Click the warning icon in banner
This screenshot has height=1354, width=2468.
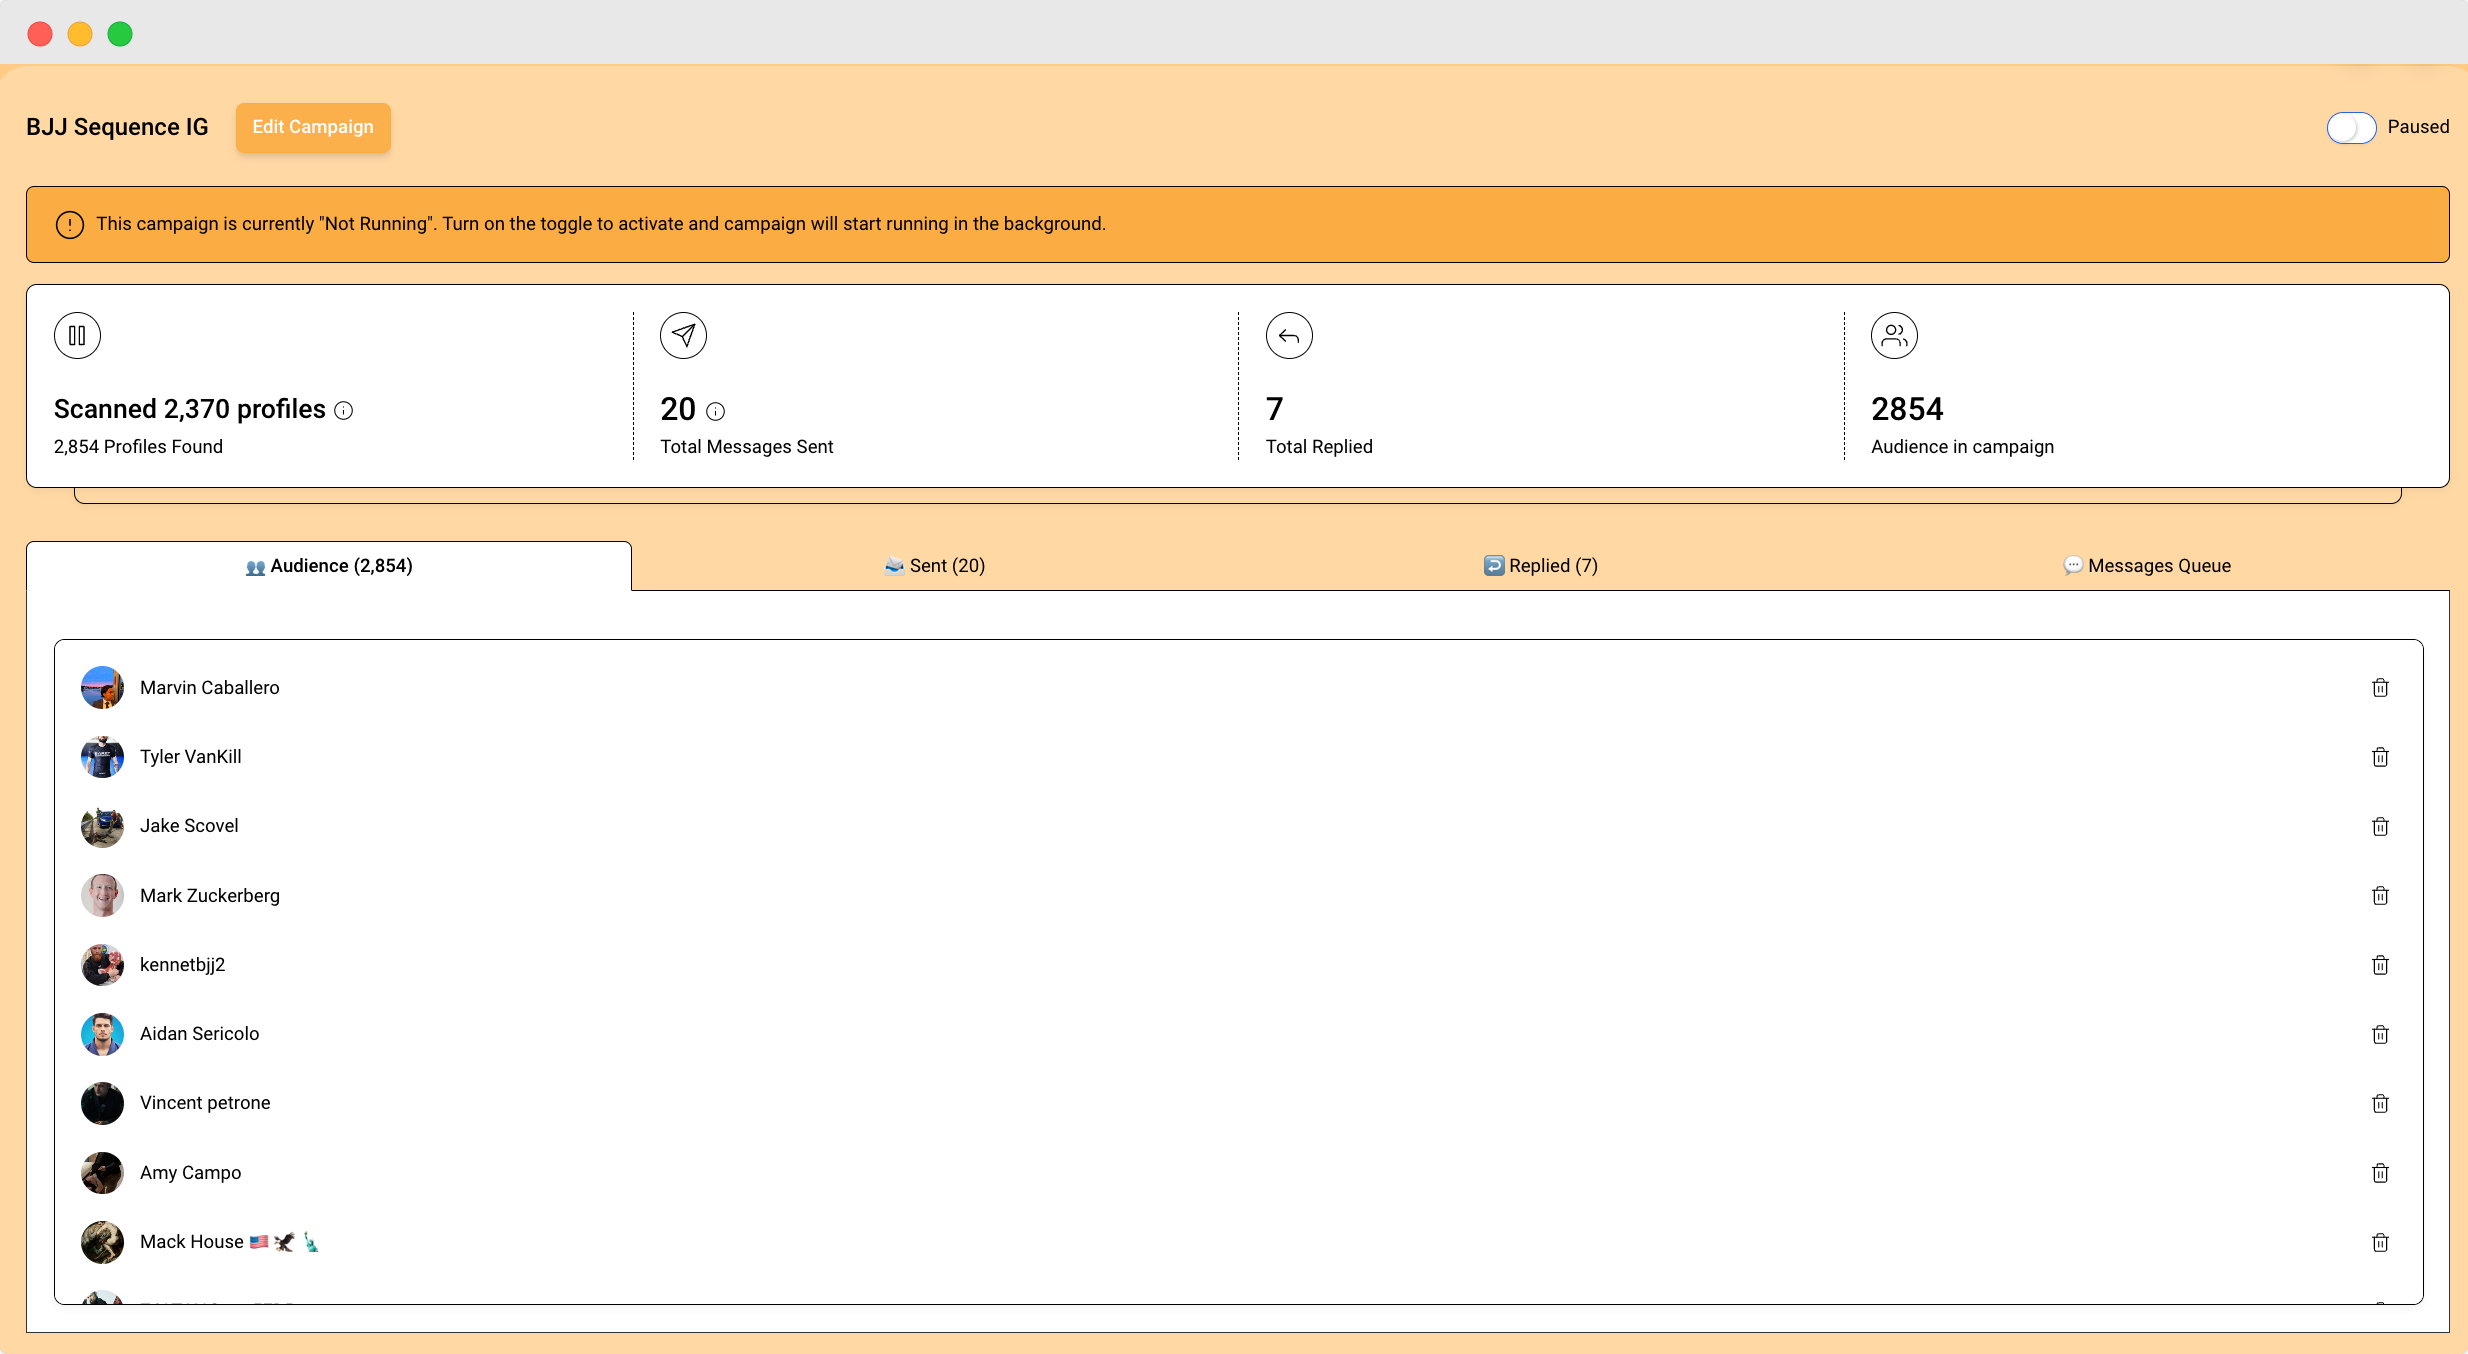(69, 225)
